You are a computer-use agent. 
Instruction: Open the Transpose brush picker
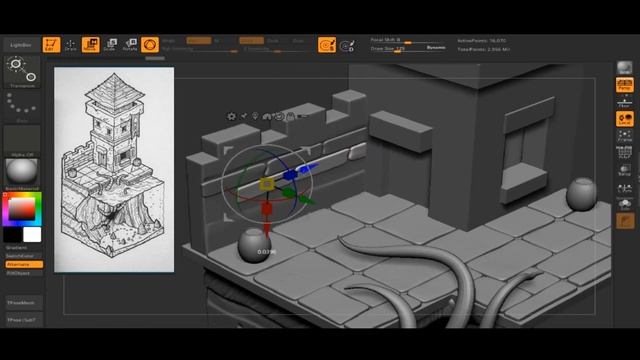pos(22,72)
